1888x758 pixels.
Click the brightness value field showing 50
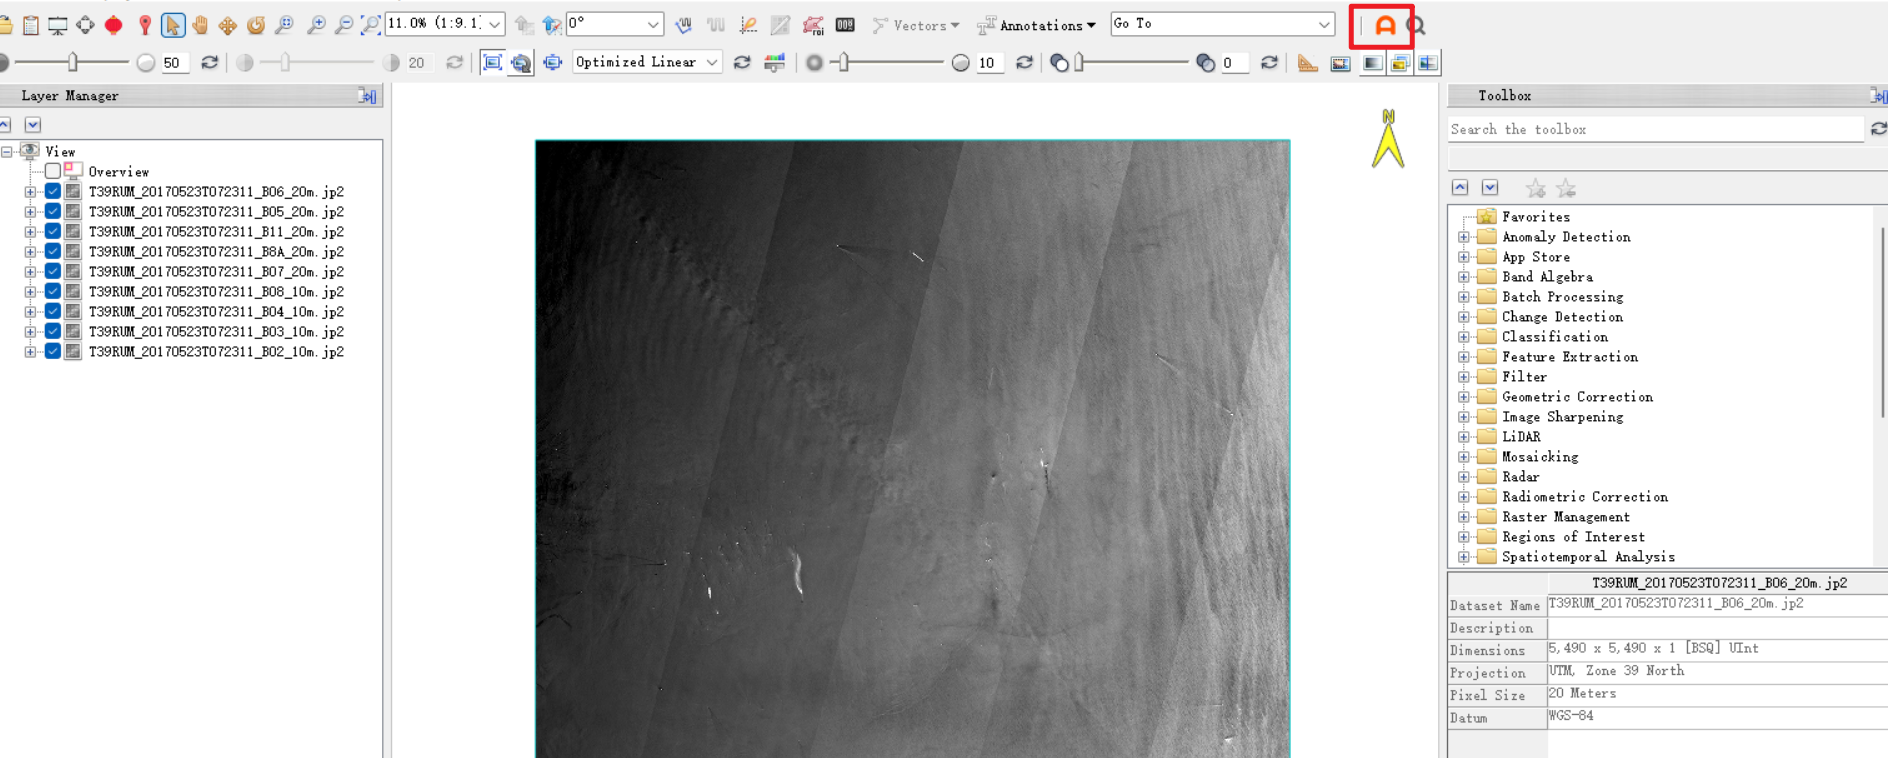click(175, 63)
